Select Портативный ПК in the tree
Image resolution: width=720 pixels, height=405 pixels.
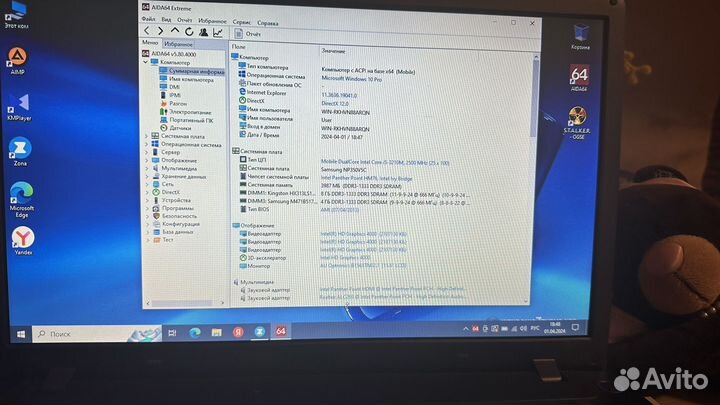[x=186, y=120]
